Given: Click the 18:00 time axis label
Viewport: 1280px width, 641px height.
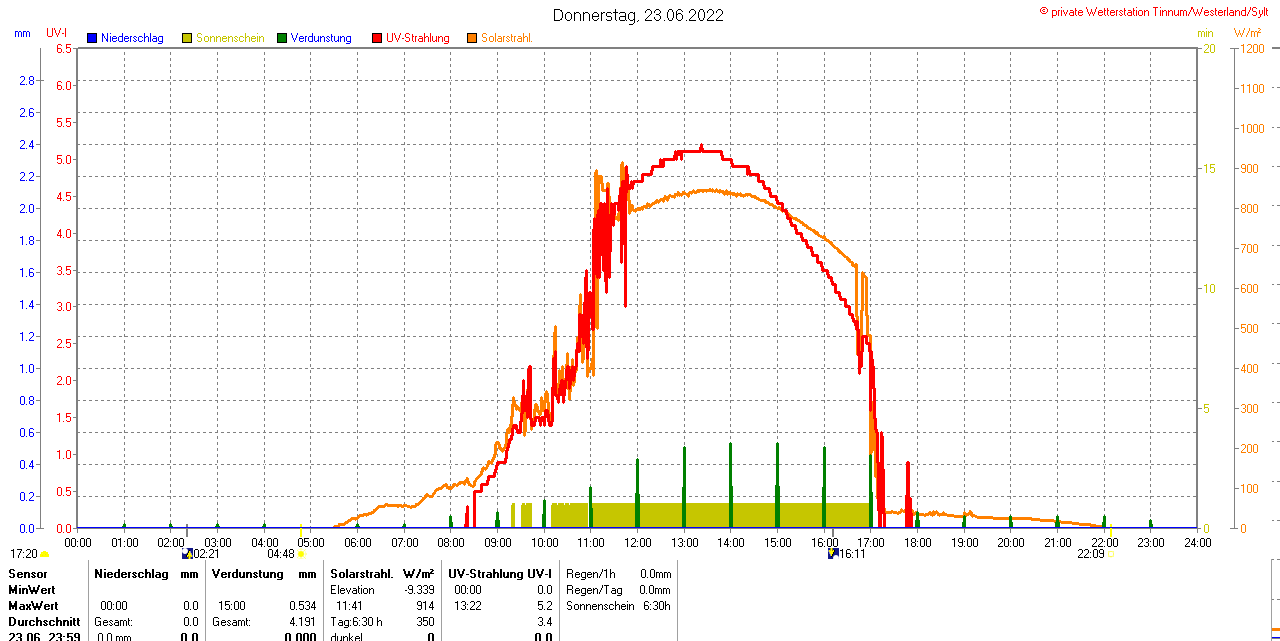Looking at the screenshot, I should (x=918, y=542).
